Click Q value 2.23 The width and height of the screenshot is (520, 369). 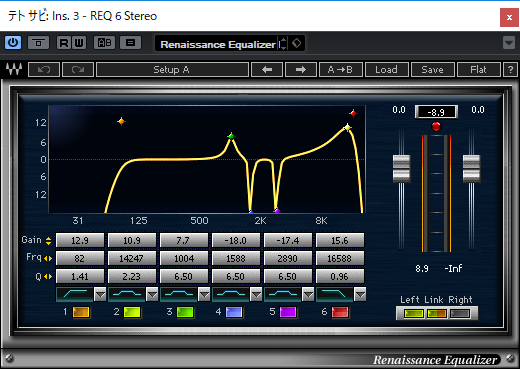pyautogui.click(x=132, y=276)
